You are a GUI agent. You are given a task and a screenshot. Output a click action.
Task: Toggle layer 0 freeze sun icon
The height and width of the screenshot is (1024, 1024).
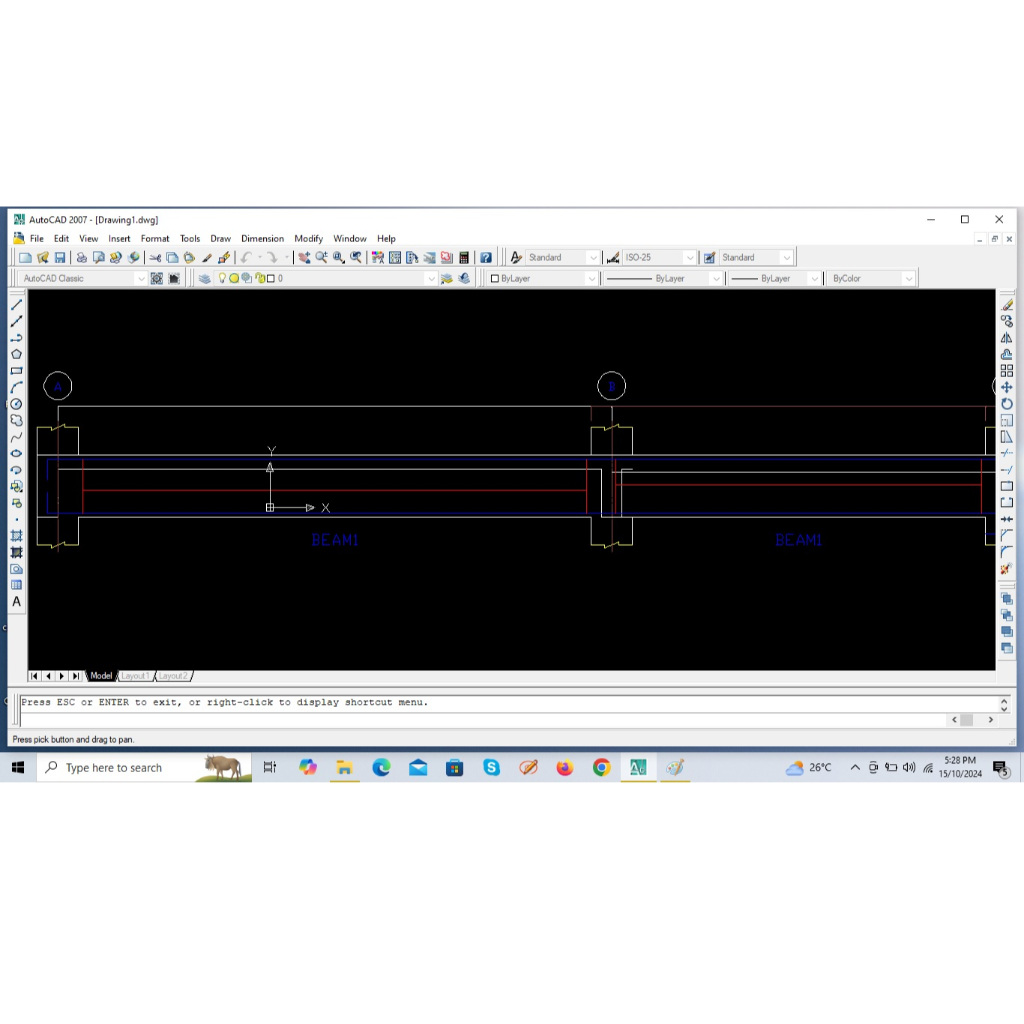click(x=235, y=279)
